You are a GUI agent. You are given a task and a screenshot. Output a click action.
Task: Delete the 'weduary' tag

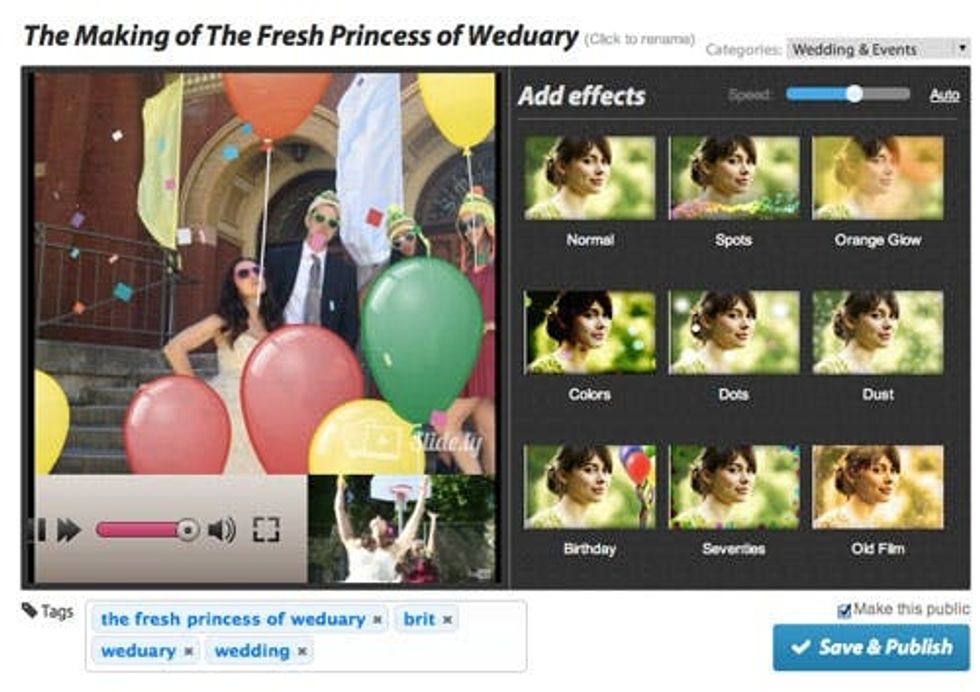tap(189, 651)
